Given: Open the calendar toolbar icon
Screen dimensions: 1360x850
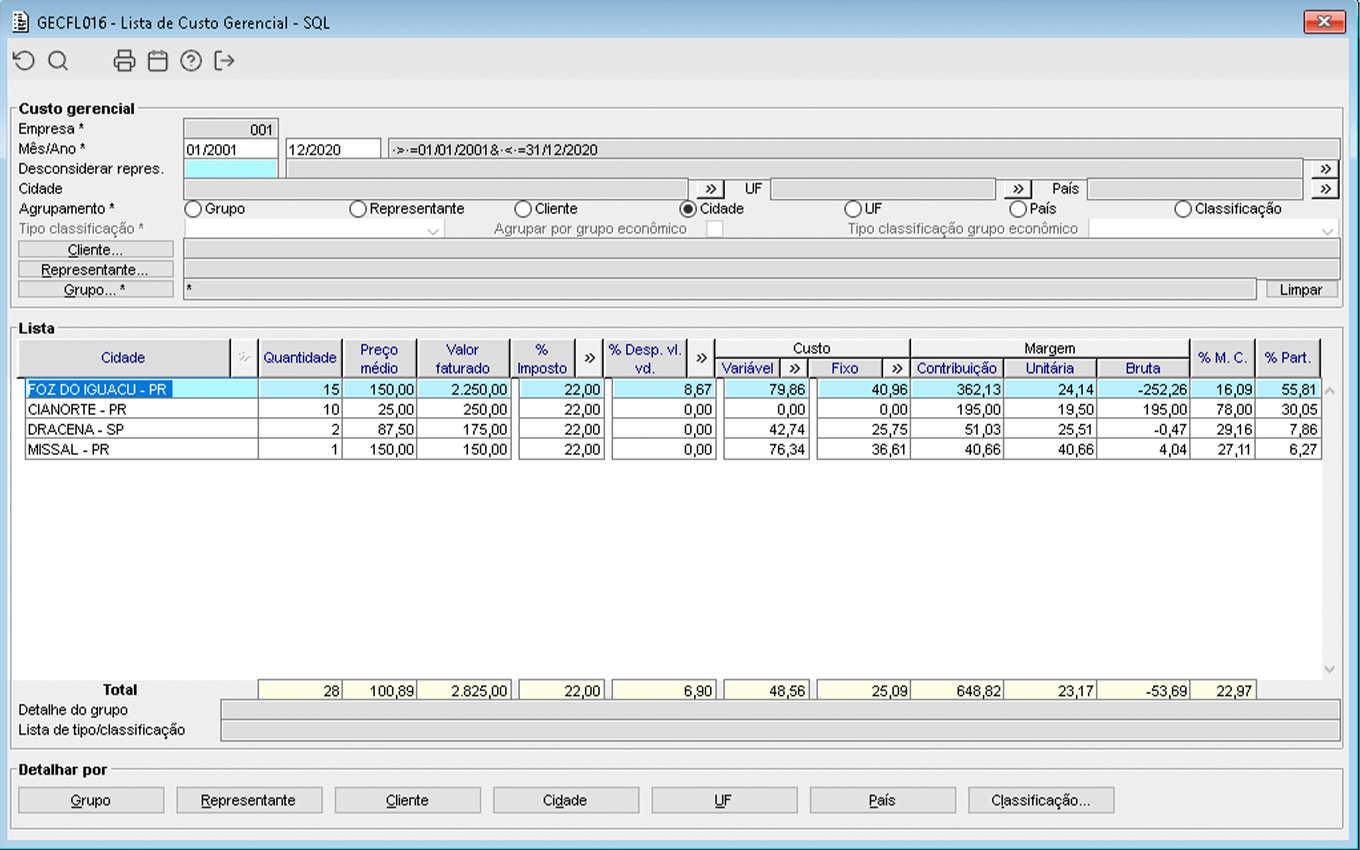Looking at the screenshot, I should coord(158,61).
